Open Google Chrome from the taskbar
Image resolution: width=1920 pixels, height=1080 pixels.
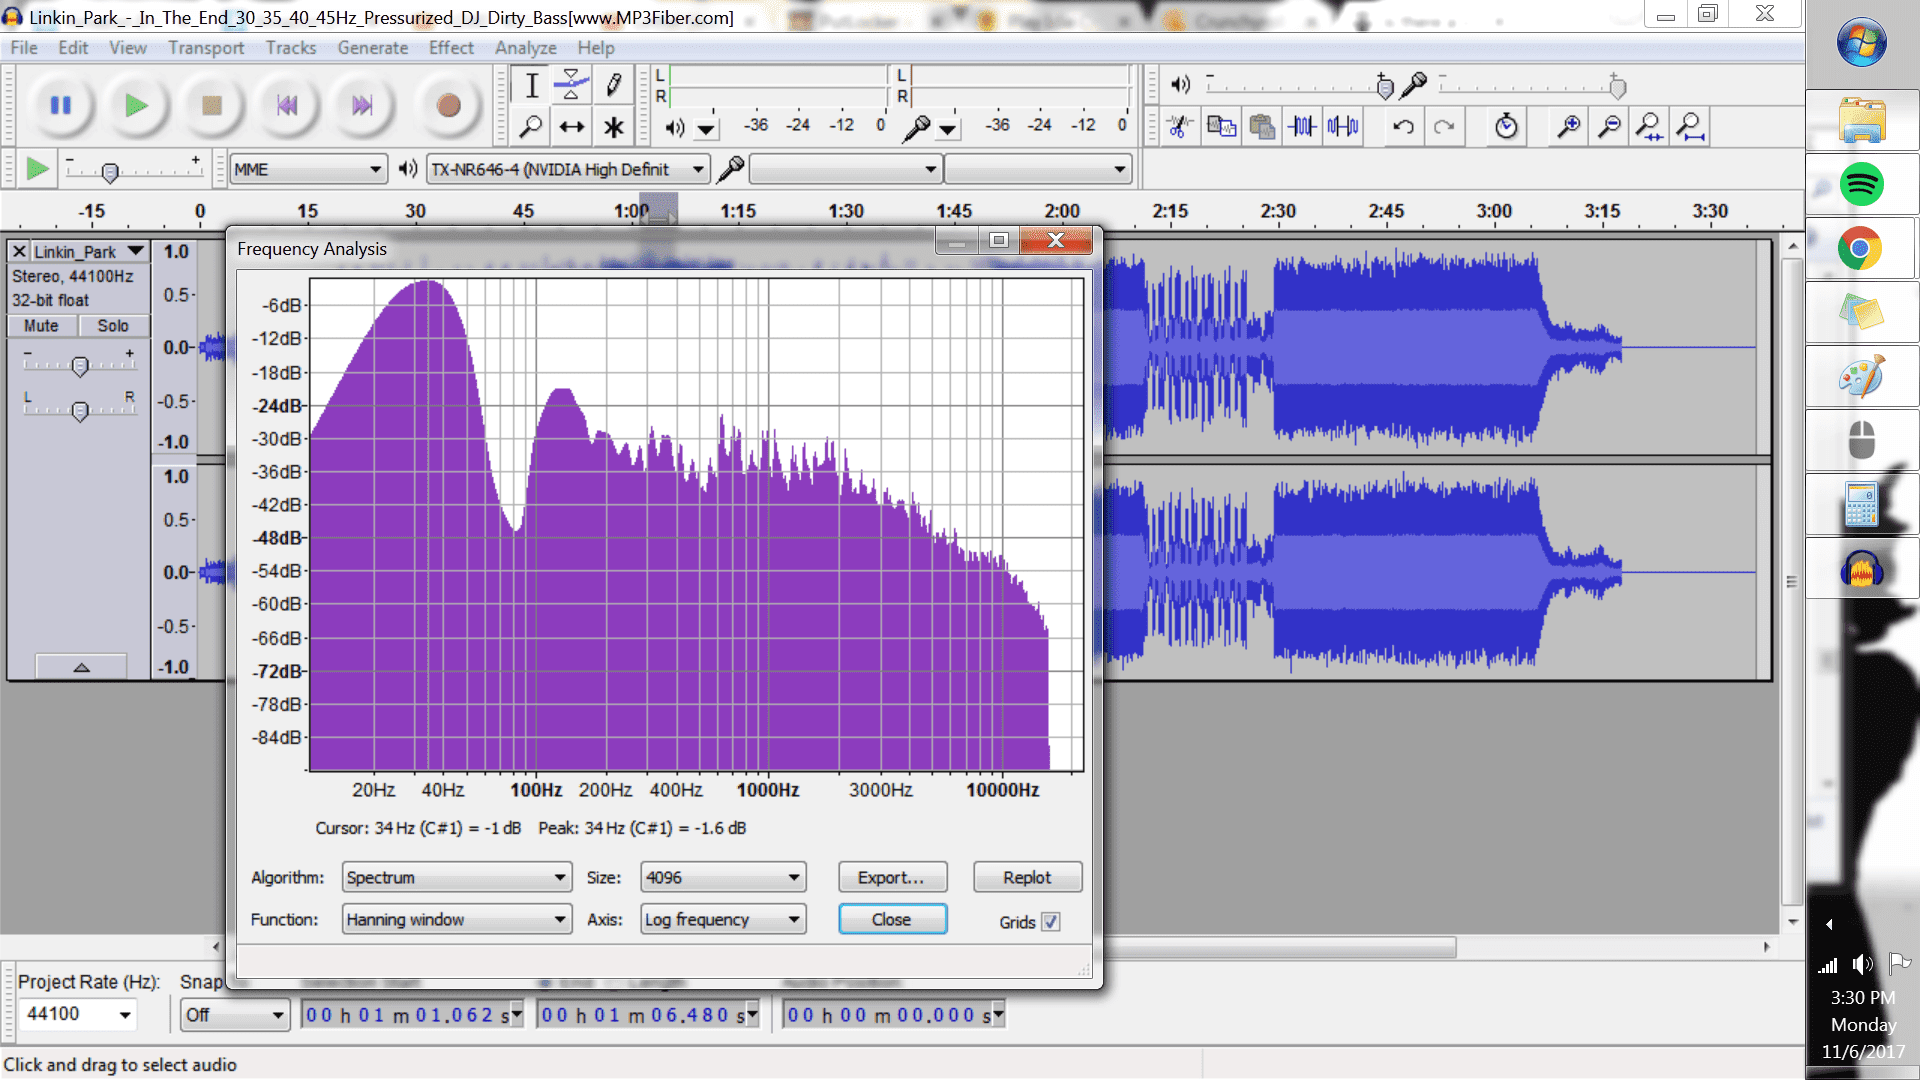pos(1860,248)
